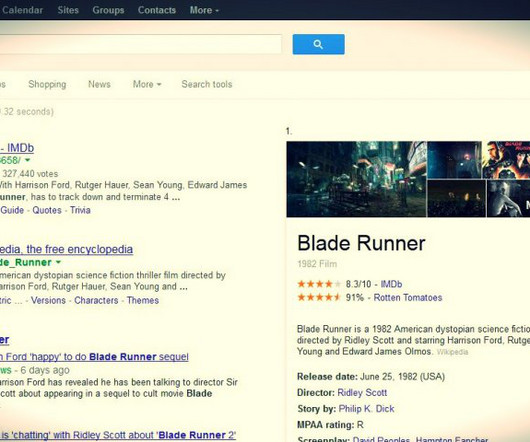530x442 pixels.
Task: Open the large Blade Runner cityscape image
Action: (356, 179)
